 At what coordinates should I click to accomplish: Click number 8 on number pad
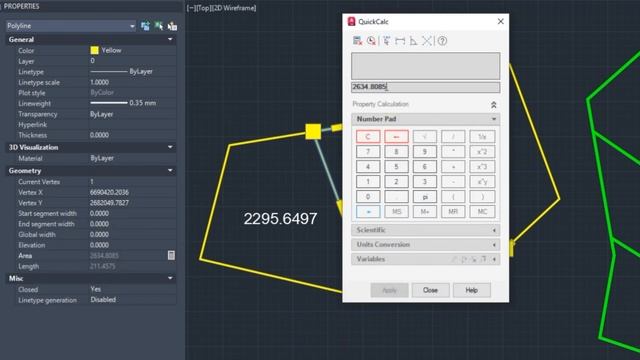(396, 152)
